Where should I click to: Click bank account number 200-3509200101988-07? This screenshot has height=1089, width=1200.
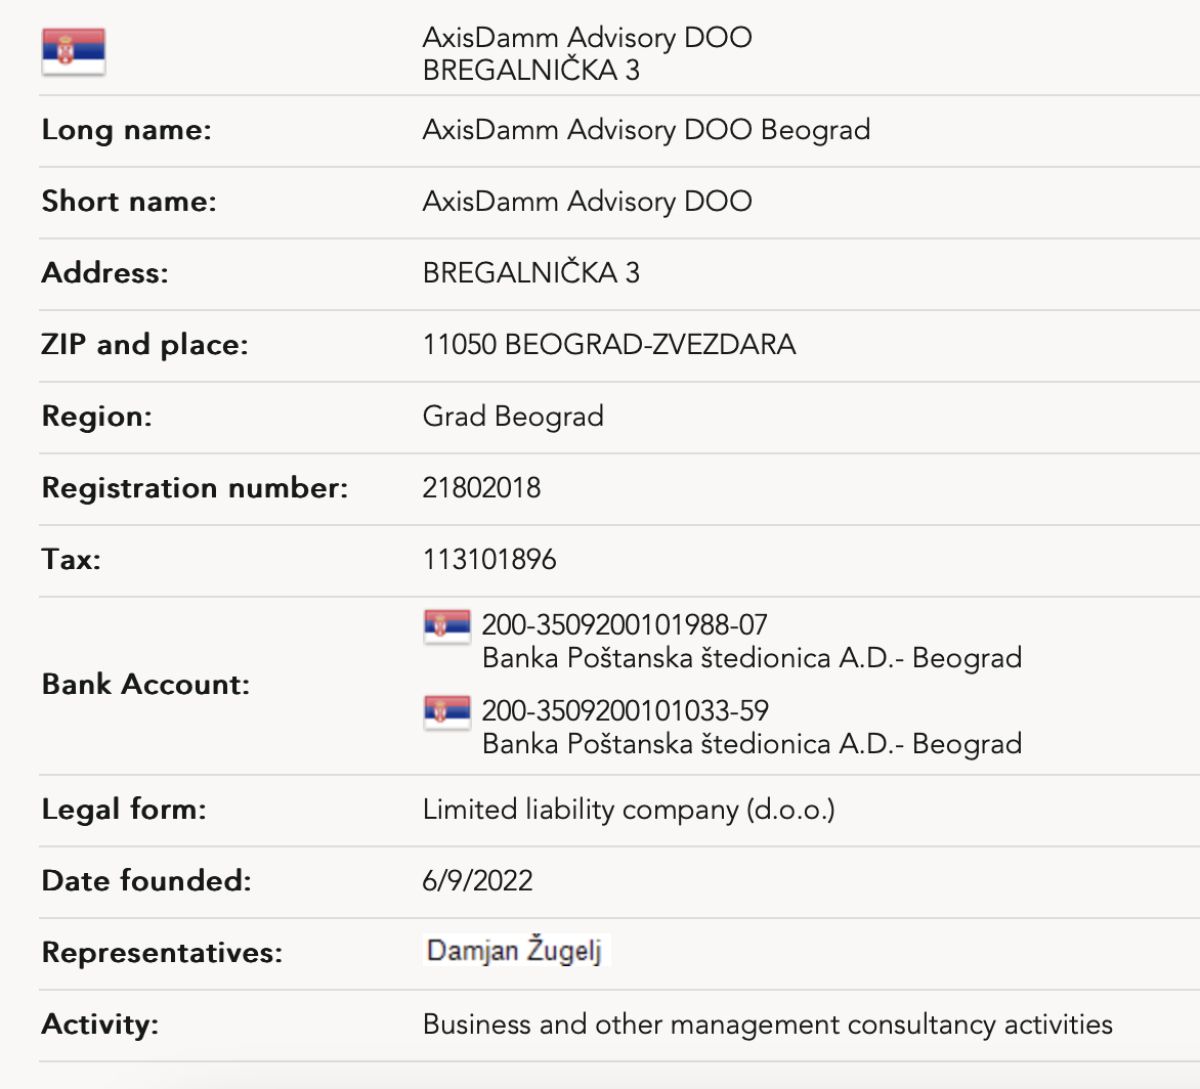click(624, 625)
